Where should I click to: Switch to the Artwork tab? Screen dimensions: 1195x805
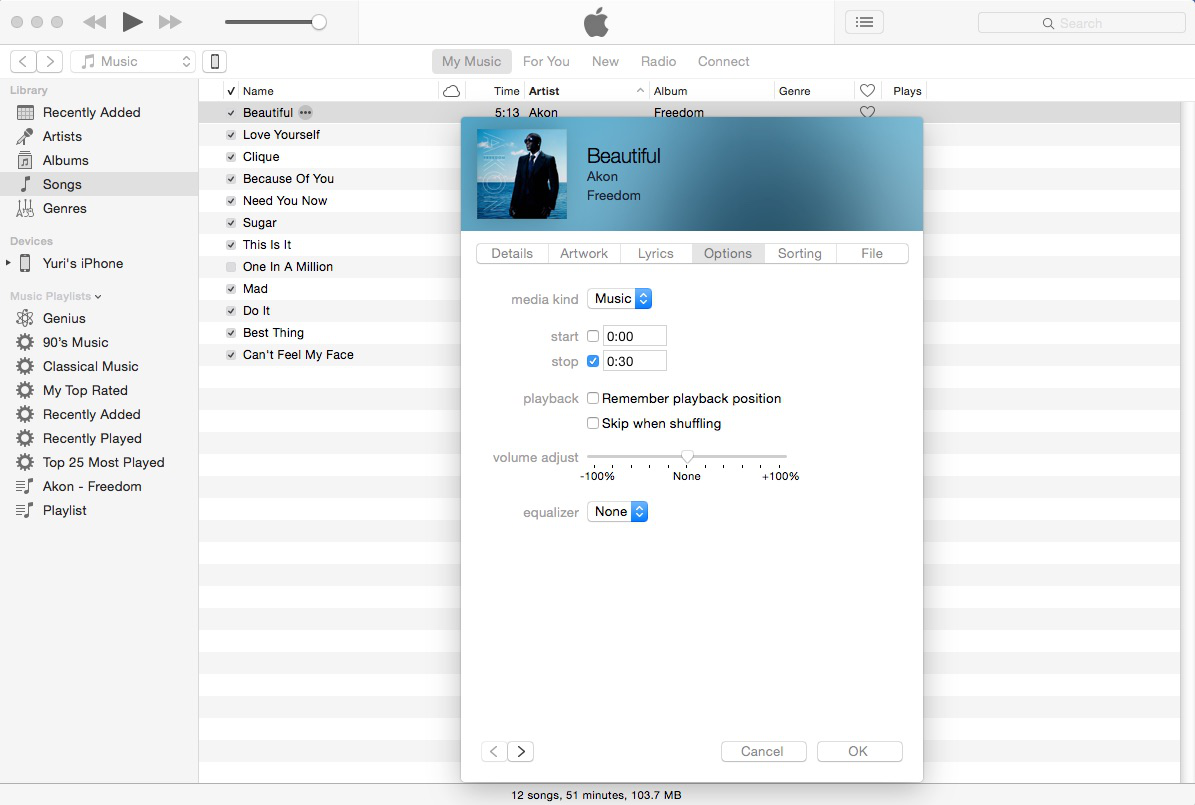point(584,253)
